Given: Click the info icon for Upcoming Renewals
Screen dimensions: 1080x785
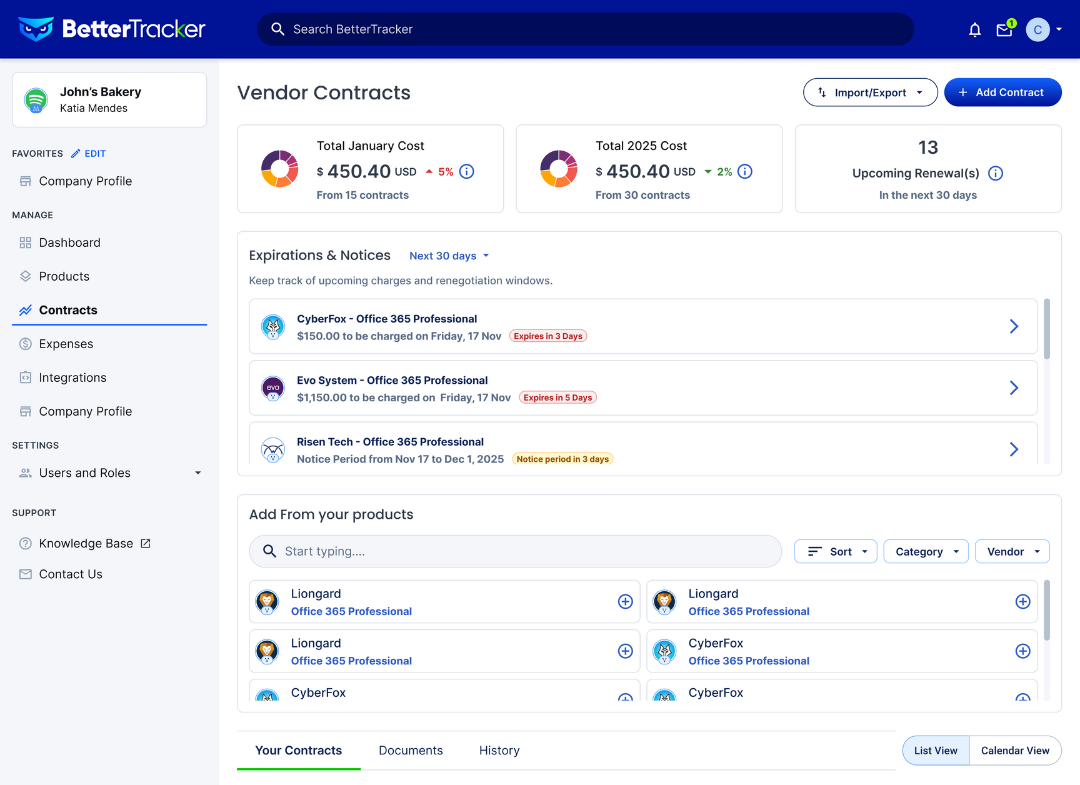Looking at the screenshot, I should pyautogui.click(x=995, y=173).
